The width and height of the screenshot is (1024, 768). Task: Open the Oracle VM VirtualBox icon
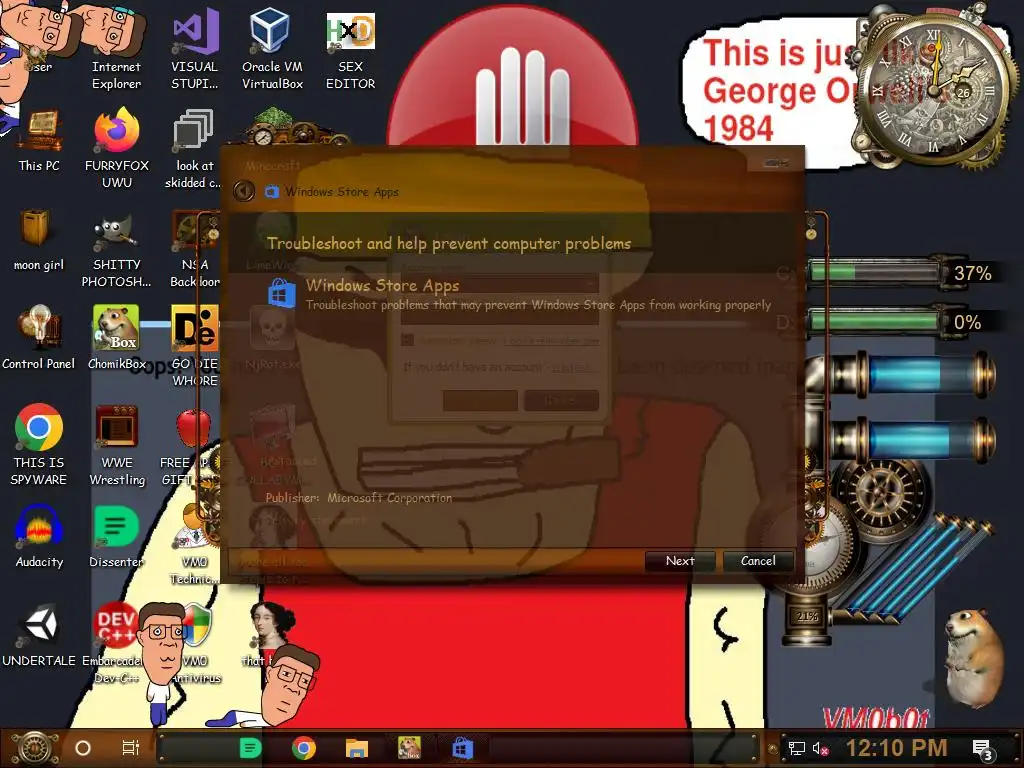272,49
